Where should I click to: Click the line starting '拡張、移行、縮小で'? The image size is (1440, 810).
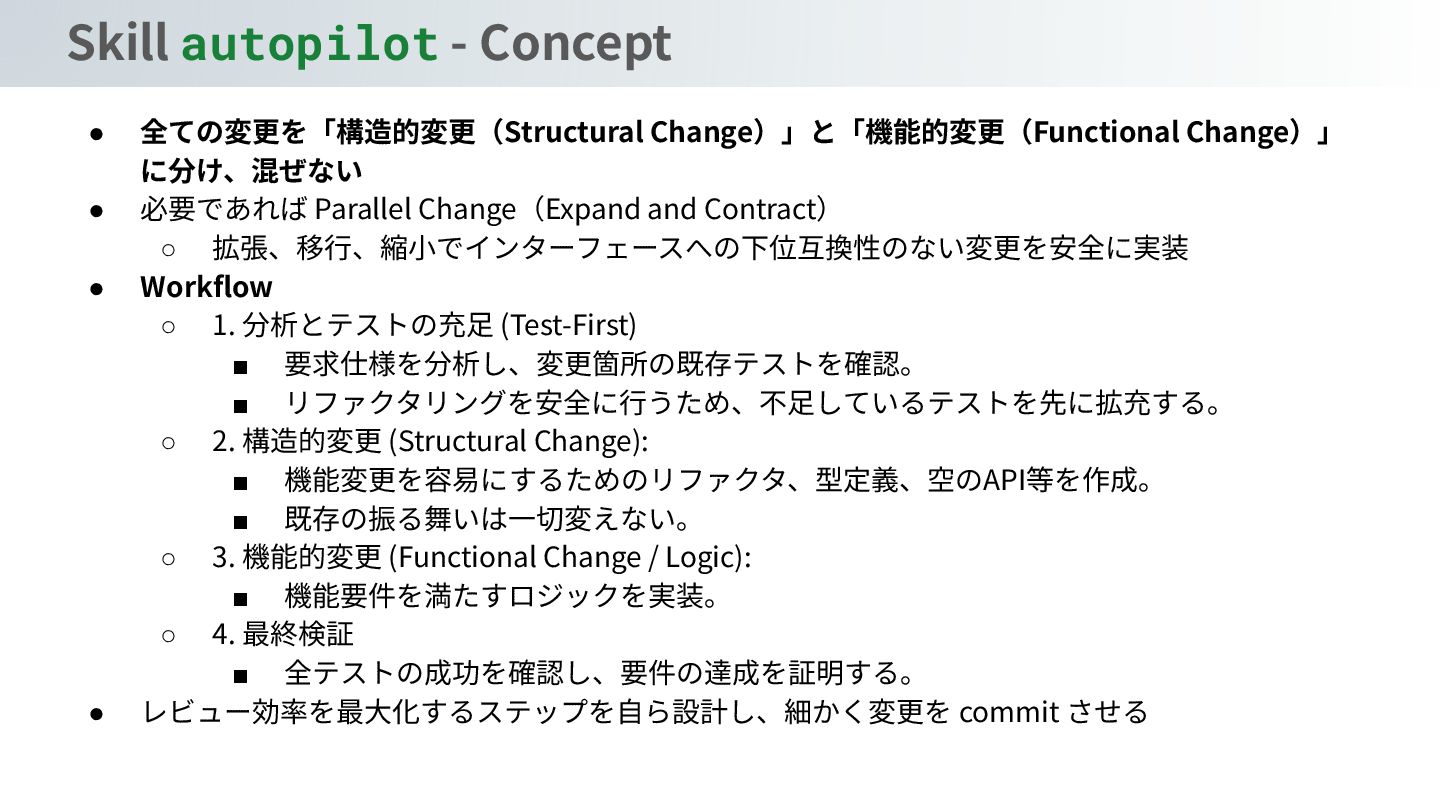pos(700,248)
